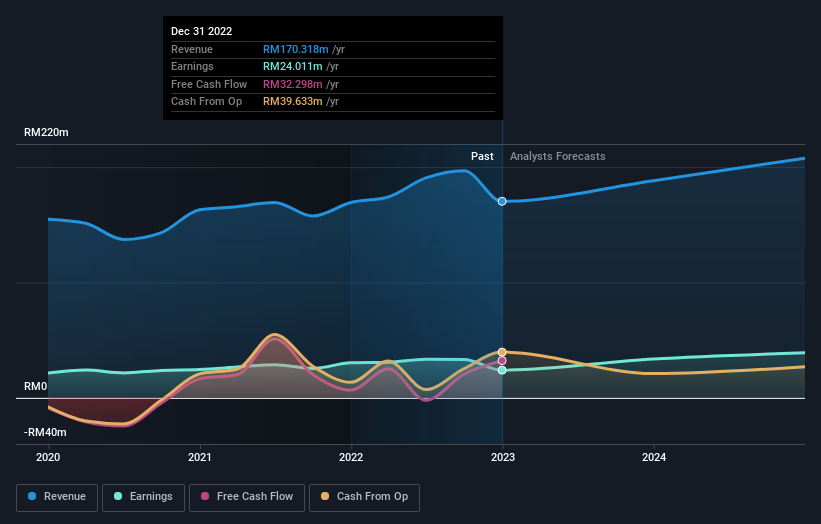Select the 2021 x-axis label
Image resolution: width=821 pixels, height=524 pixels.
[199, 457]
